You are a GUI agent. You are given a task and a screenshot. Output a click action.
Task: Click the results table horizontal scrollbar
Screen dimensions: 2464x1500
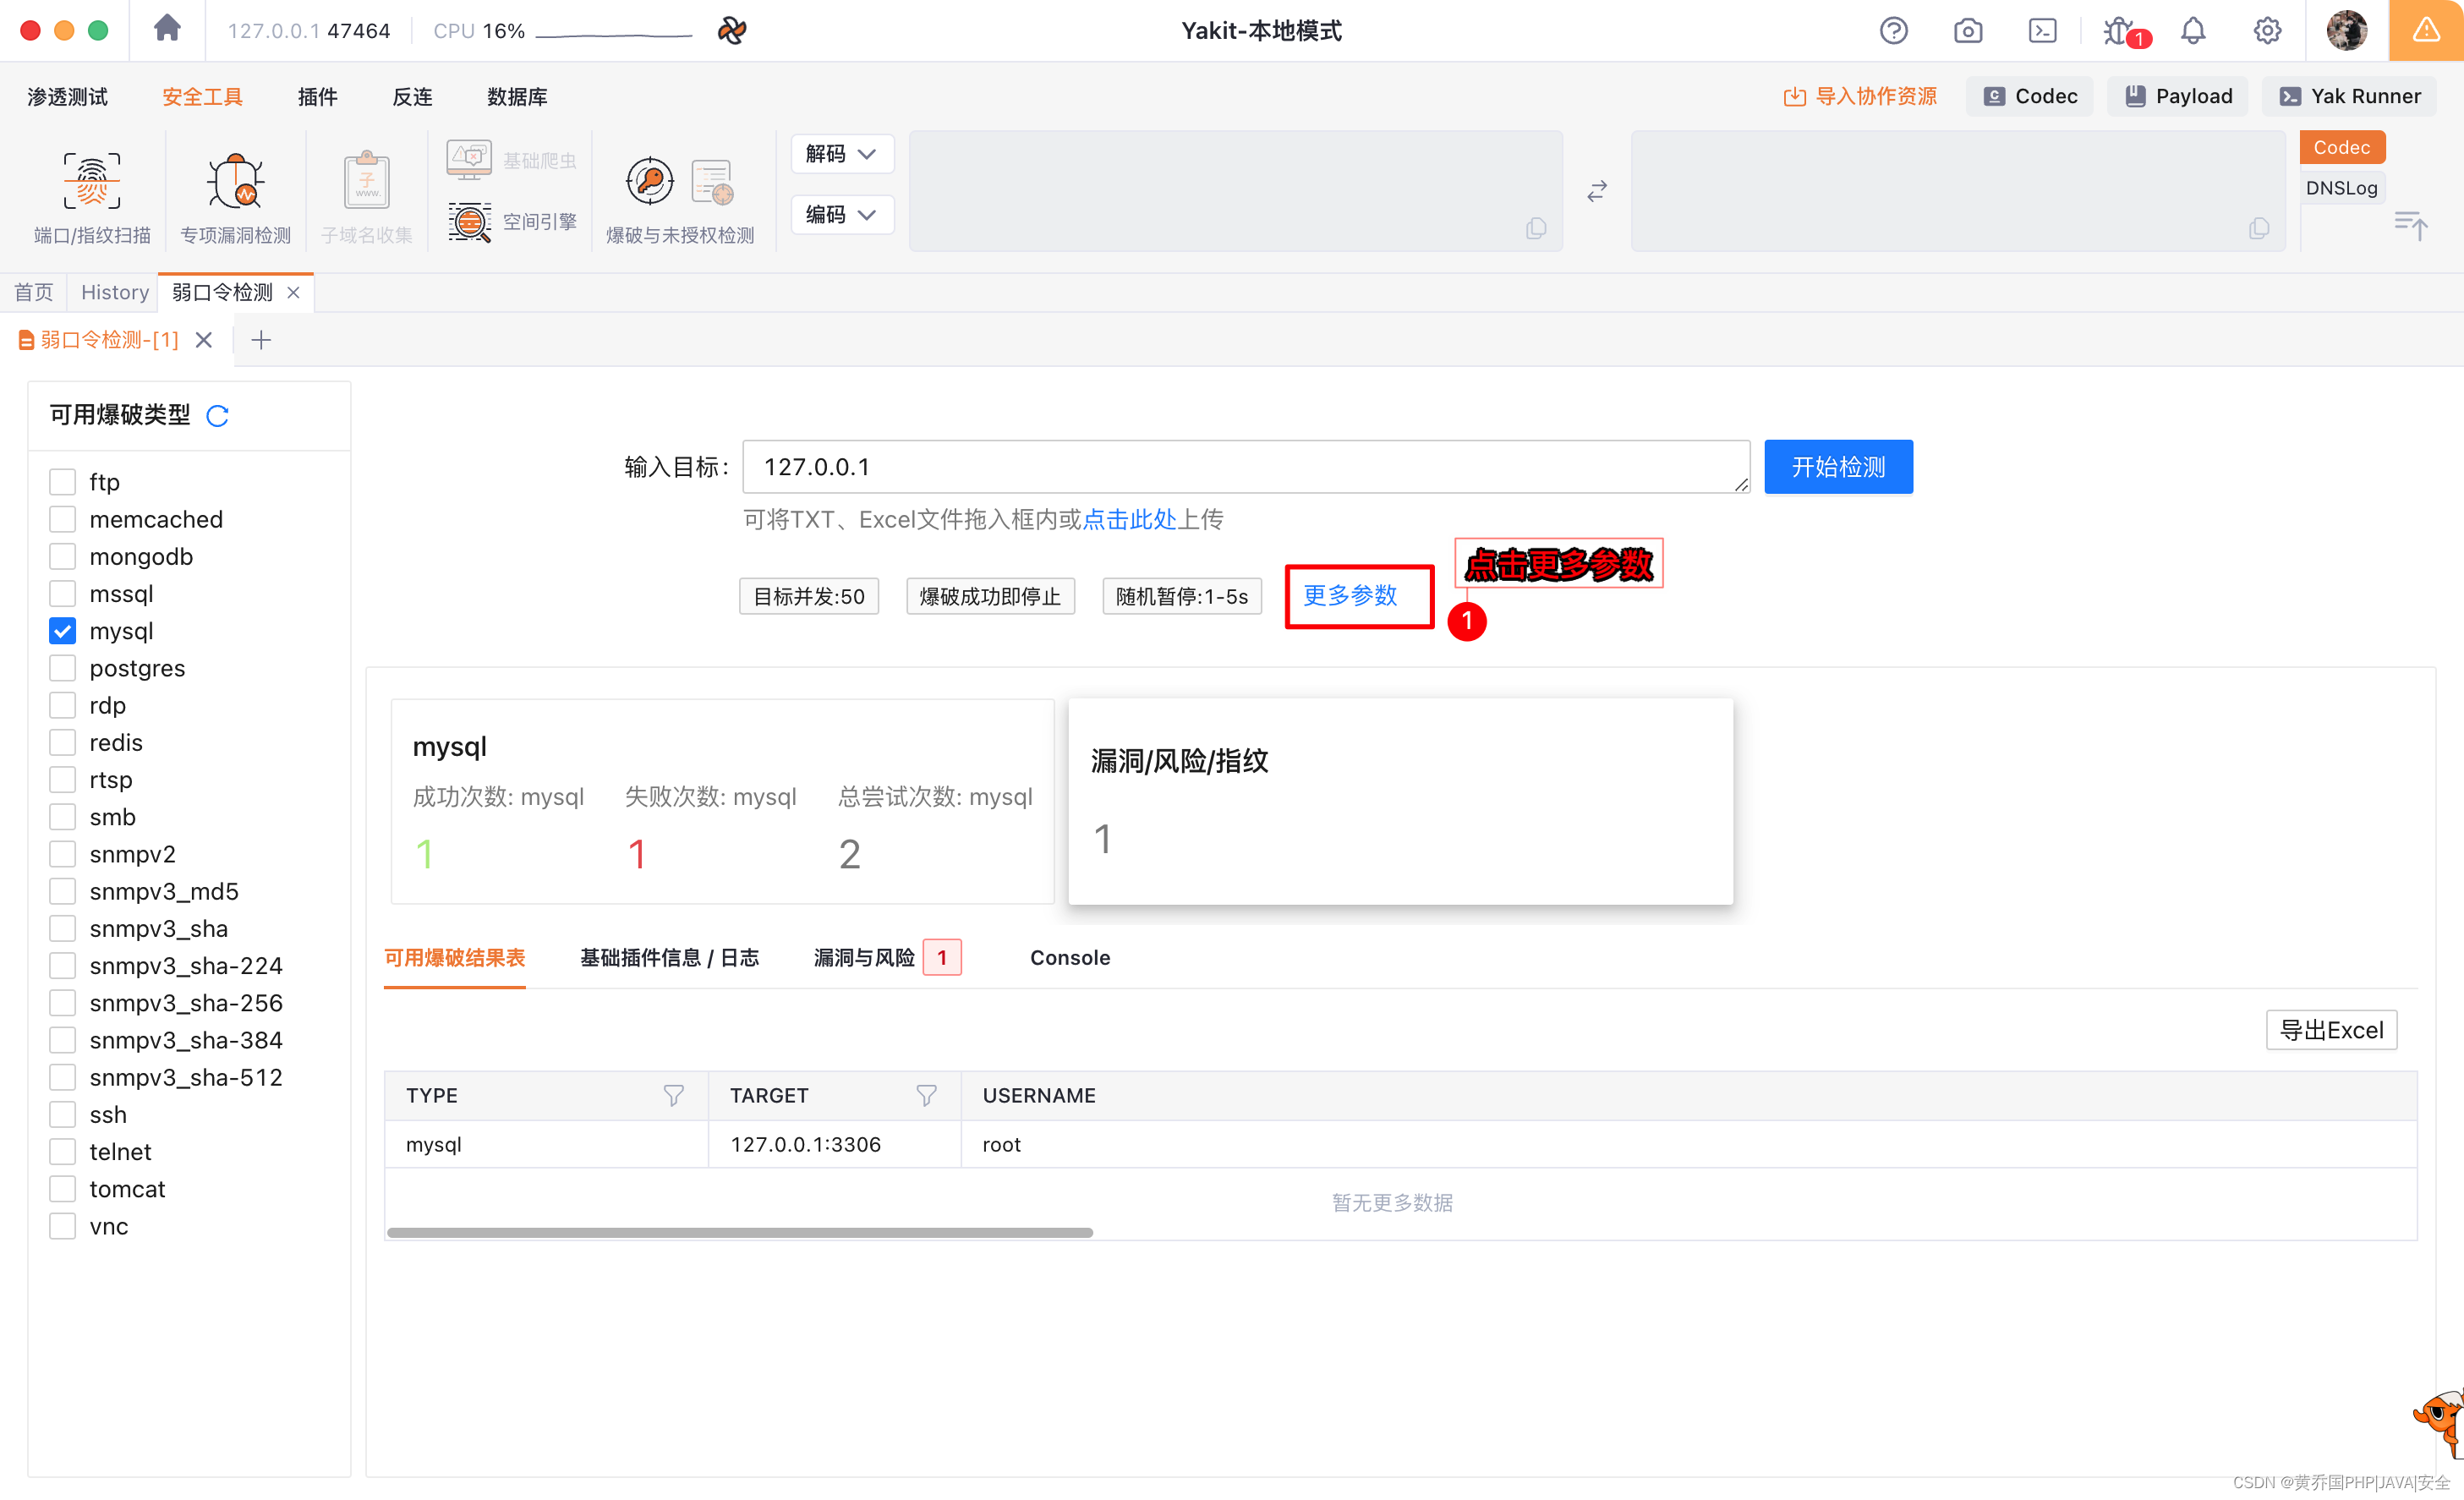click(x=739, y=1232)
